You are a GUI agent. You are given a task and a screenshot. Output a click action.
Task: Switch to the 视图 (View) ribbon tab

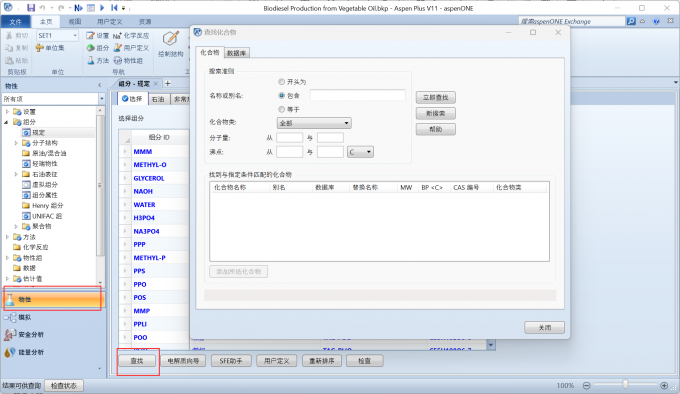pos(75,22)
